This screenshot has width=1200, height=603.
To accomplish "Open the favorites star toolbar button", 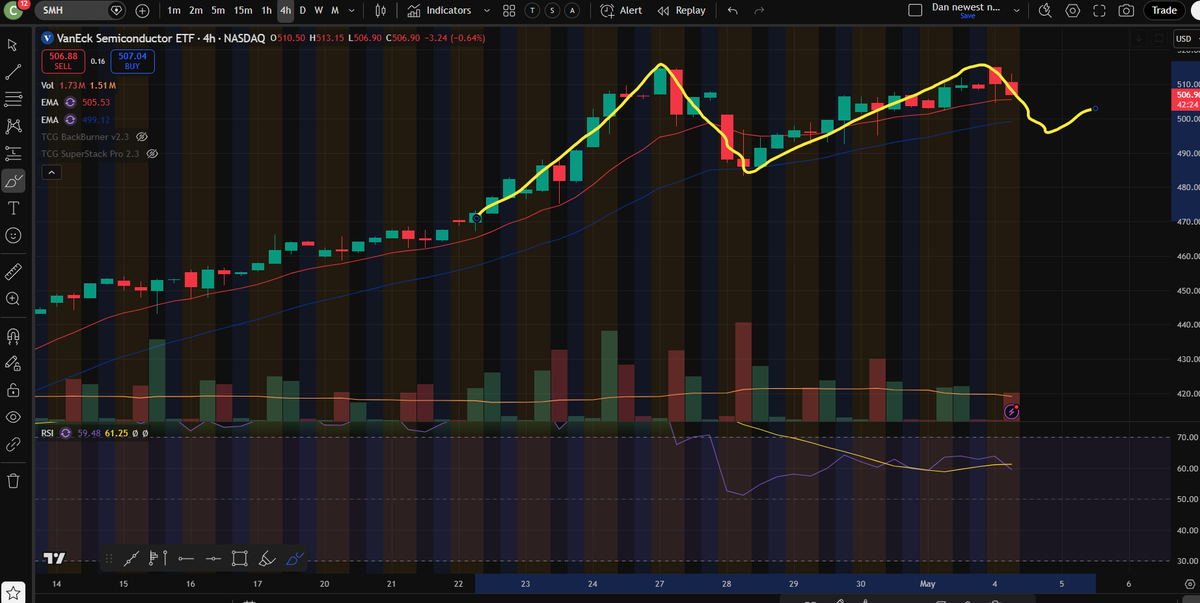I will 13,592.
